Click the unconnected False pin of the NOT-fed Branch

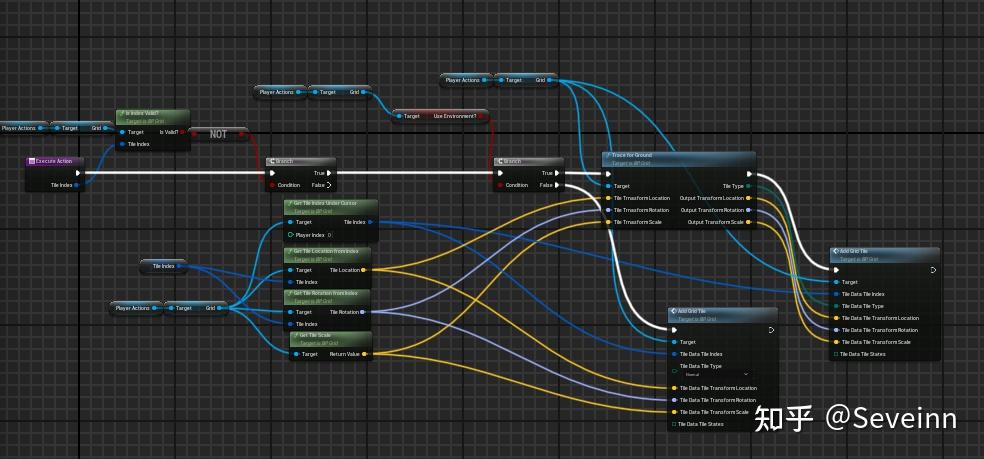[x=329, y=185]
